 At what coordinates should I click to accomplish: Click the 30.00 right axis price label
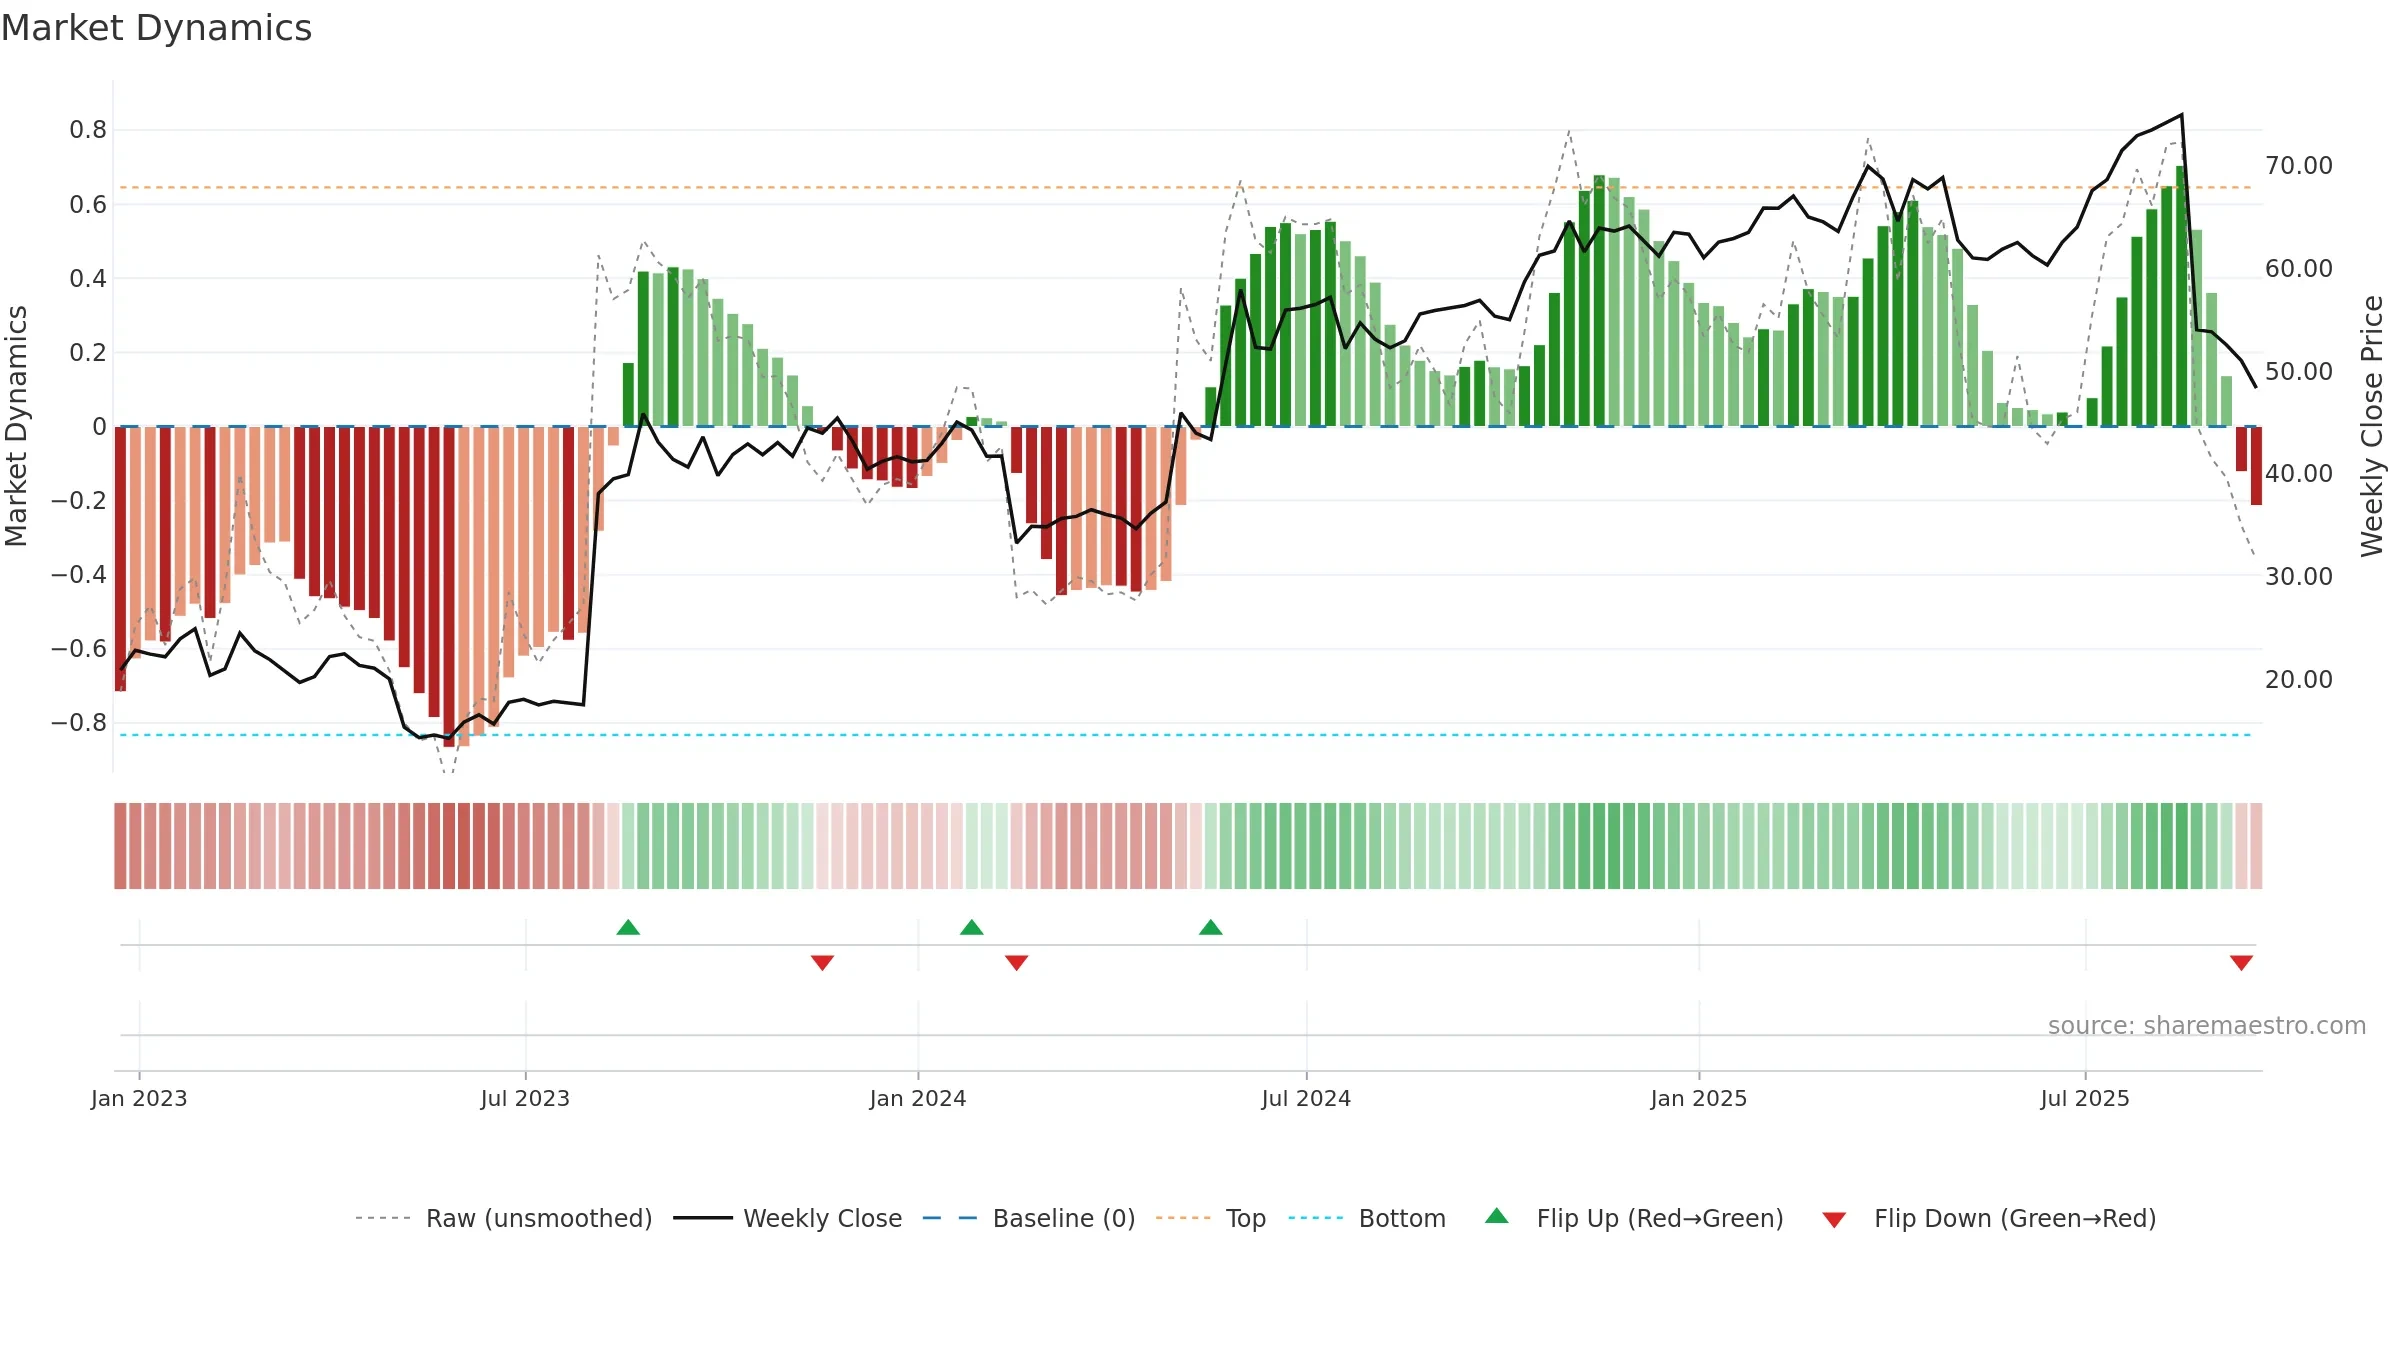click(2299, 577)
